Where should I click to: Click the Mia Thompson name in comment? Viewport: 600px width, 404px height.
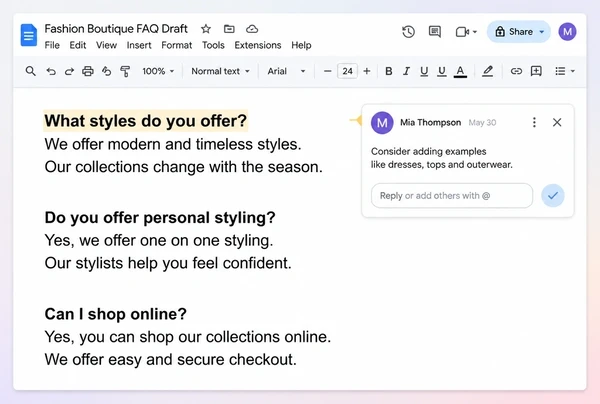430,122
